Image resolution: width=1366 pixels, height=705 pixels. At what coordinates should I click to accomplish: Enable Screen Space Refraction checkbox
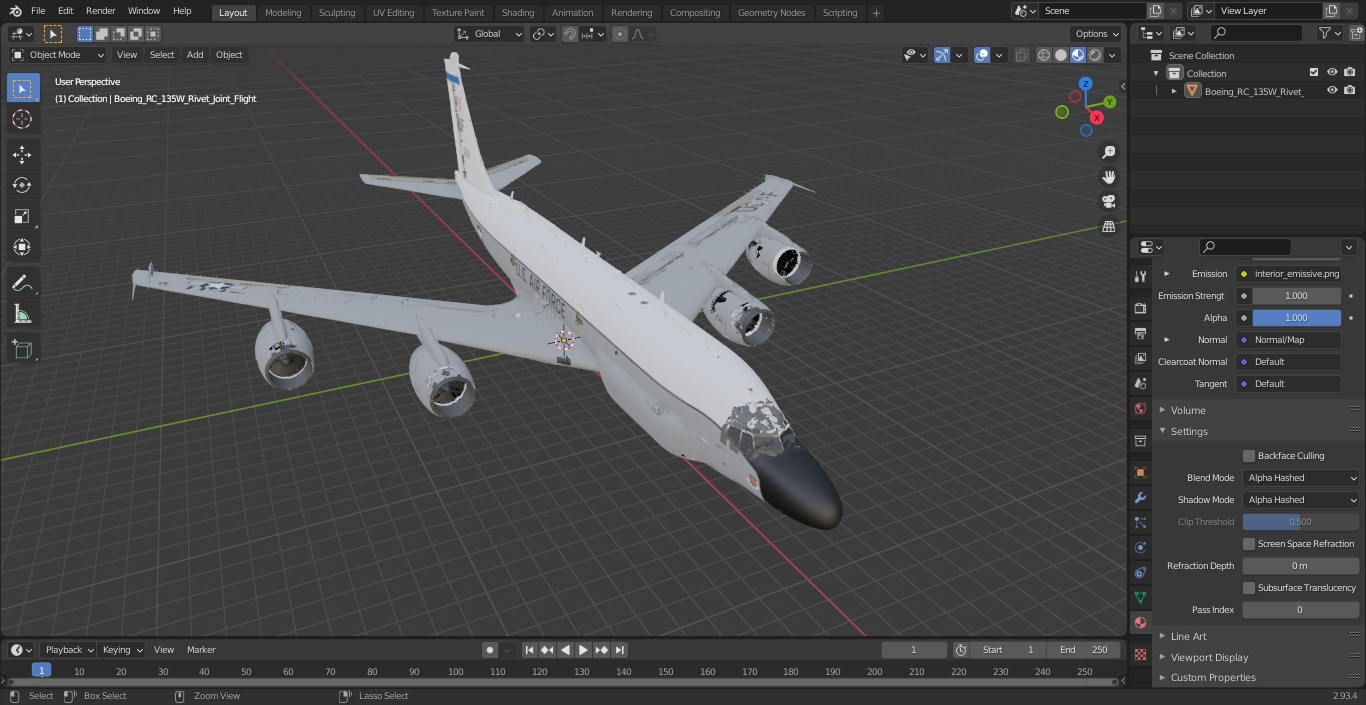1249,544
